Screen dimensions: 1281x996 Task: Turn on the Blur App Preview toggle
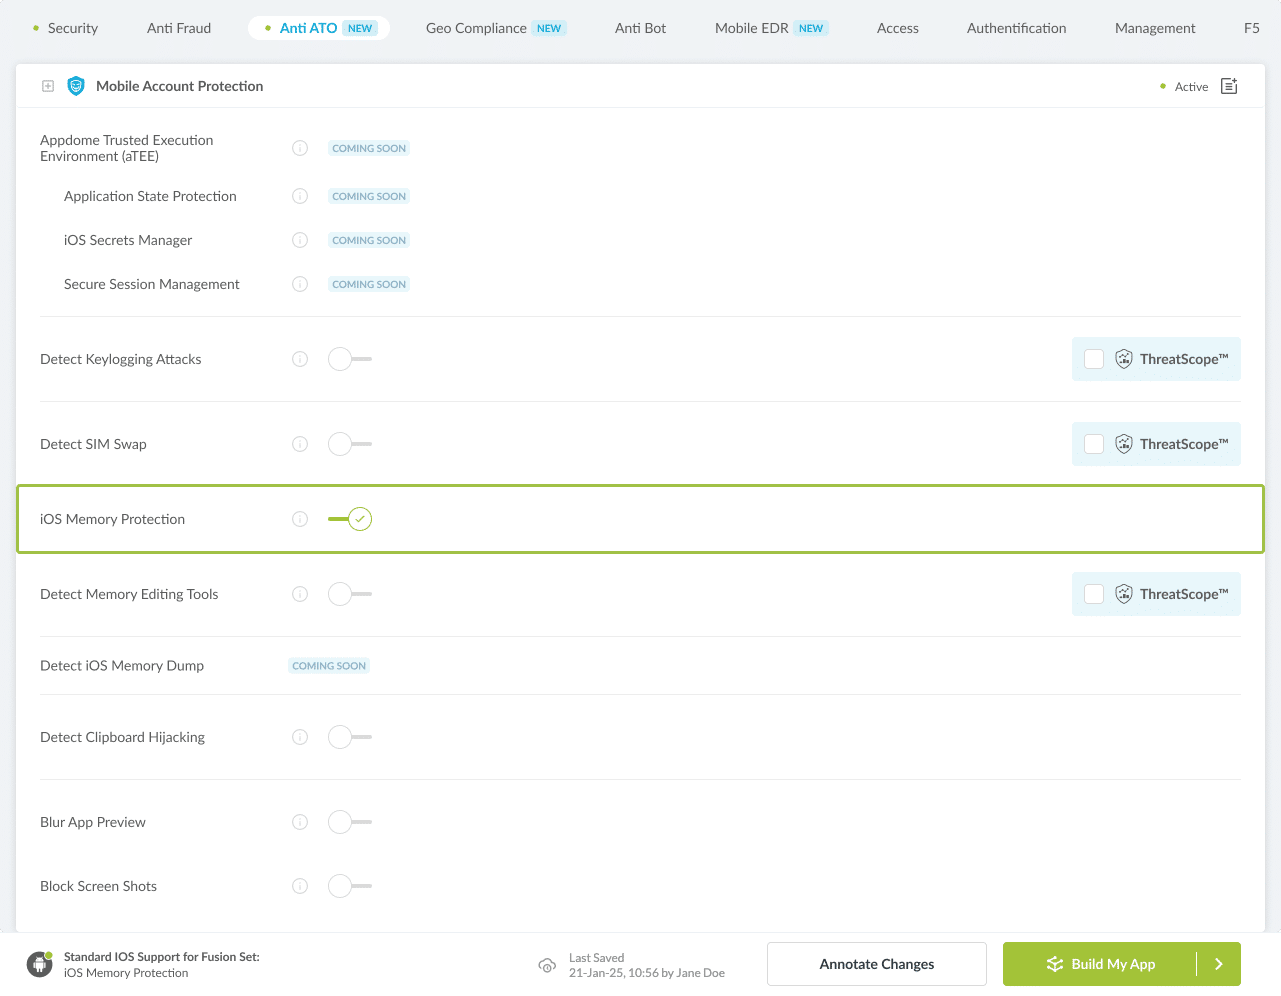click(x=349, y=822)
